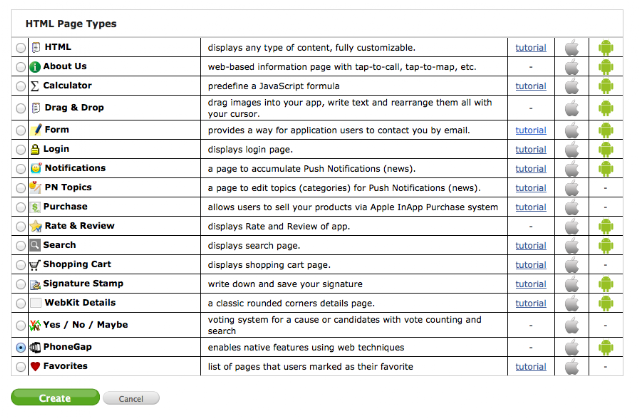Open the tutorial link for Calculator
Screen dimensions: 640x419
pos(531,86)
